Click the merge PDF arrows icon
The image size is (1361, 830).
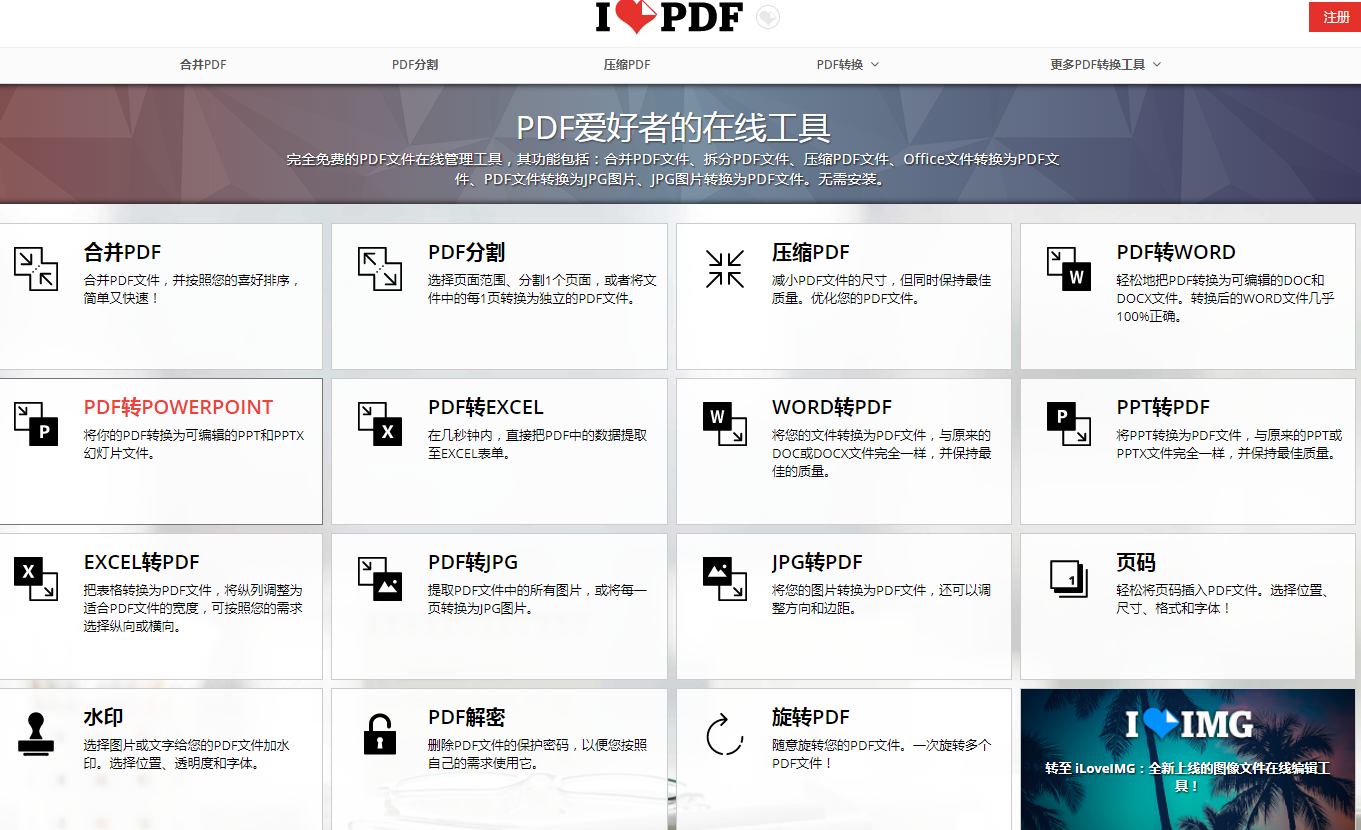pos(36,269)
